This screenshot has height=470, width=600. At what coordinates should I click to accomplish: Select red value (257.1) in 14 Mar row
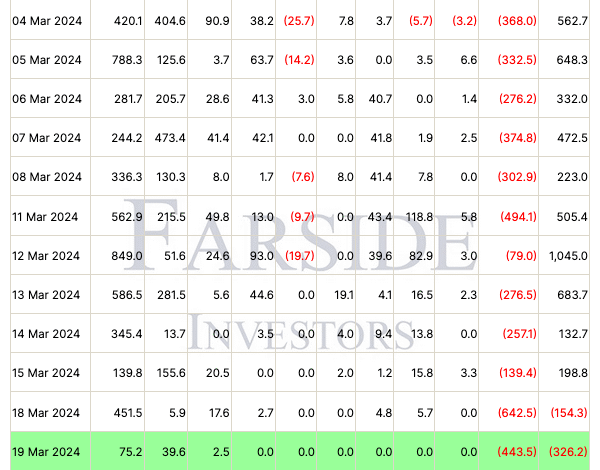pos(519,334)
